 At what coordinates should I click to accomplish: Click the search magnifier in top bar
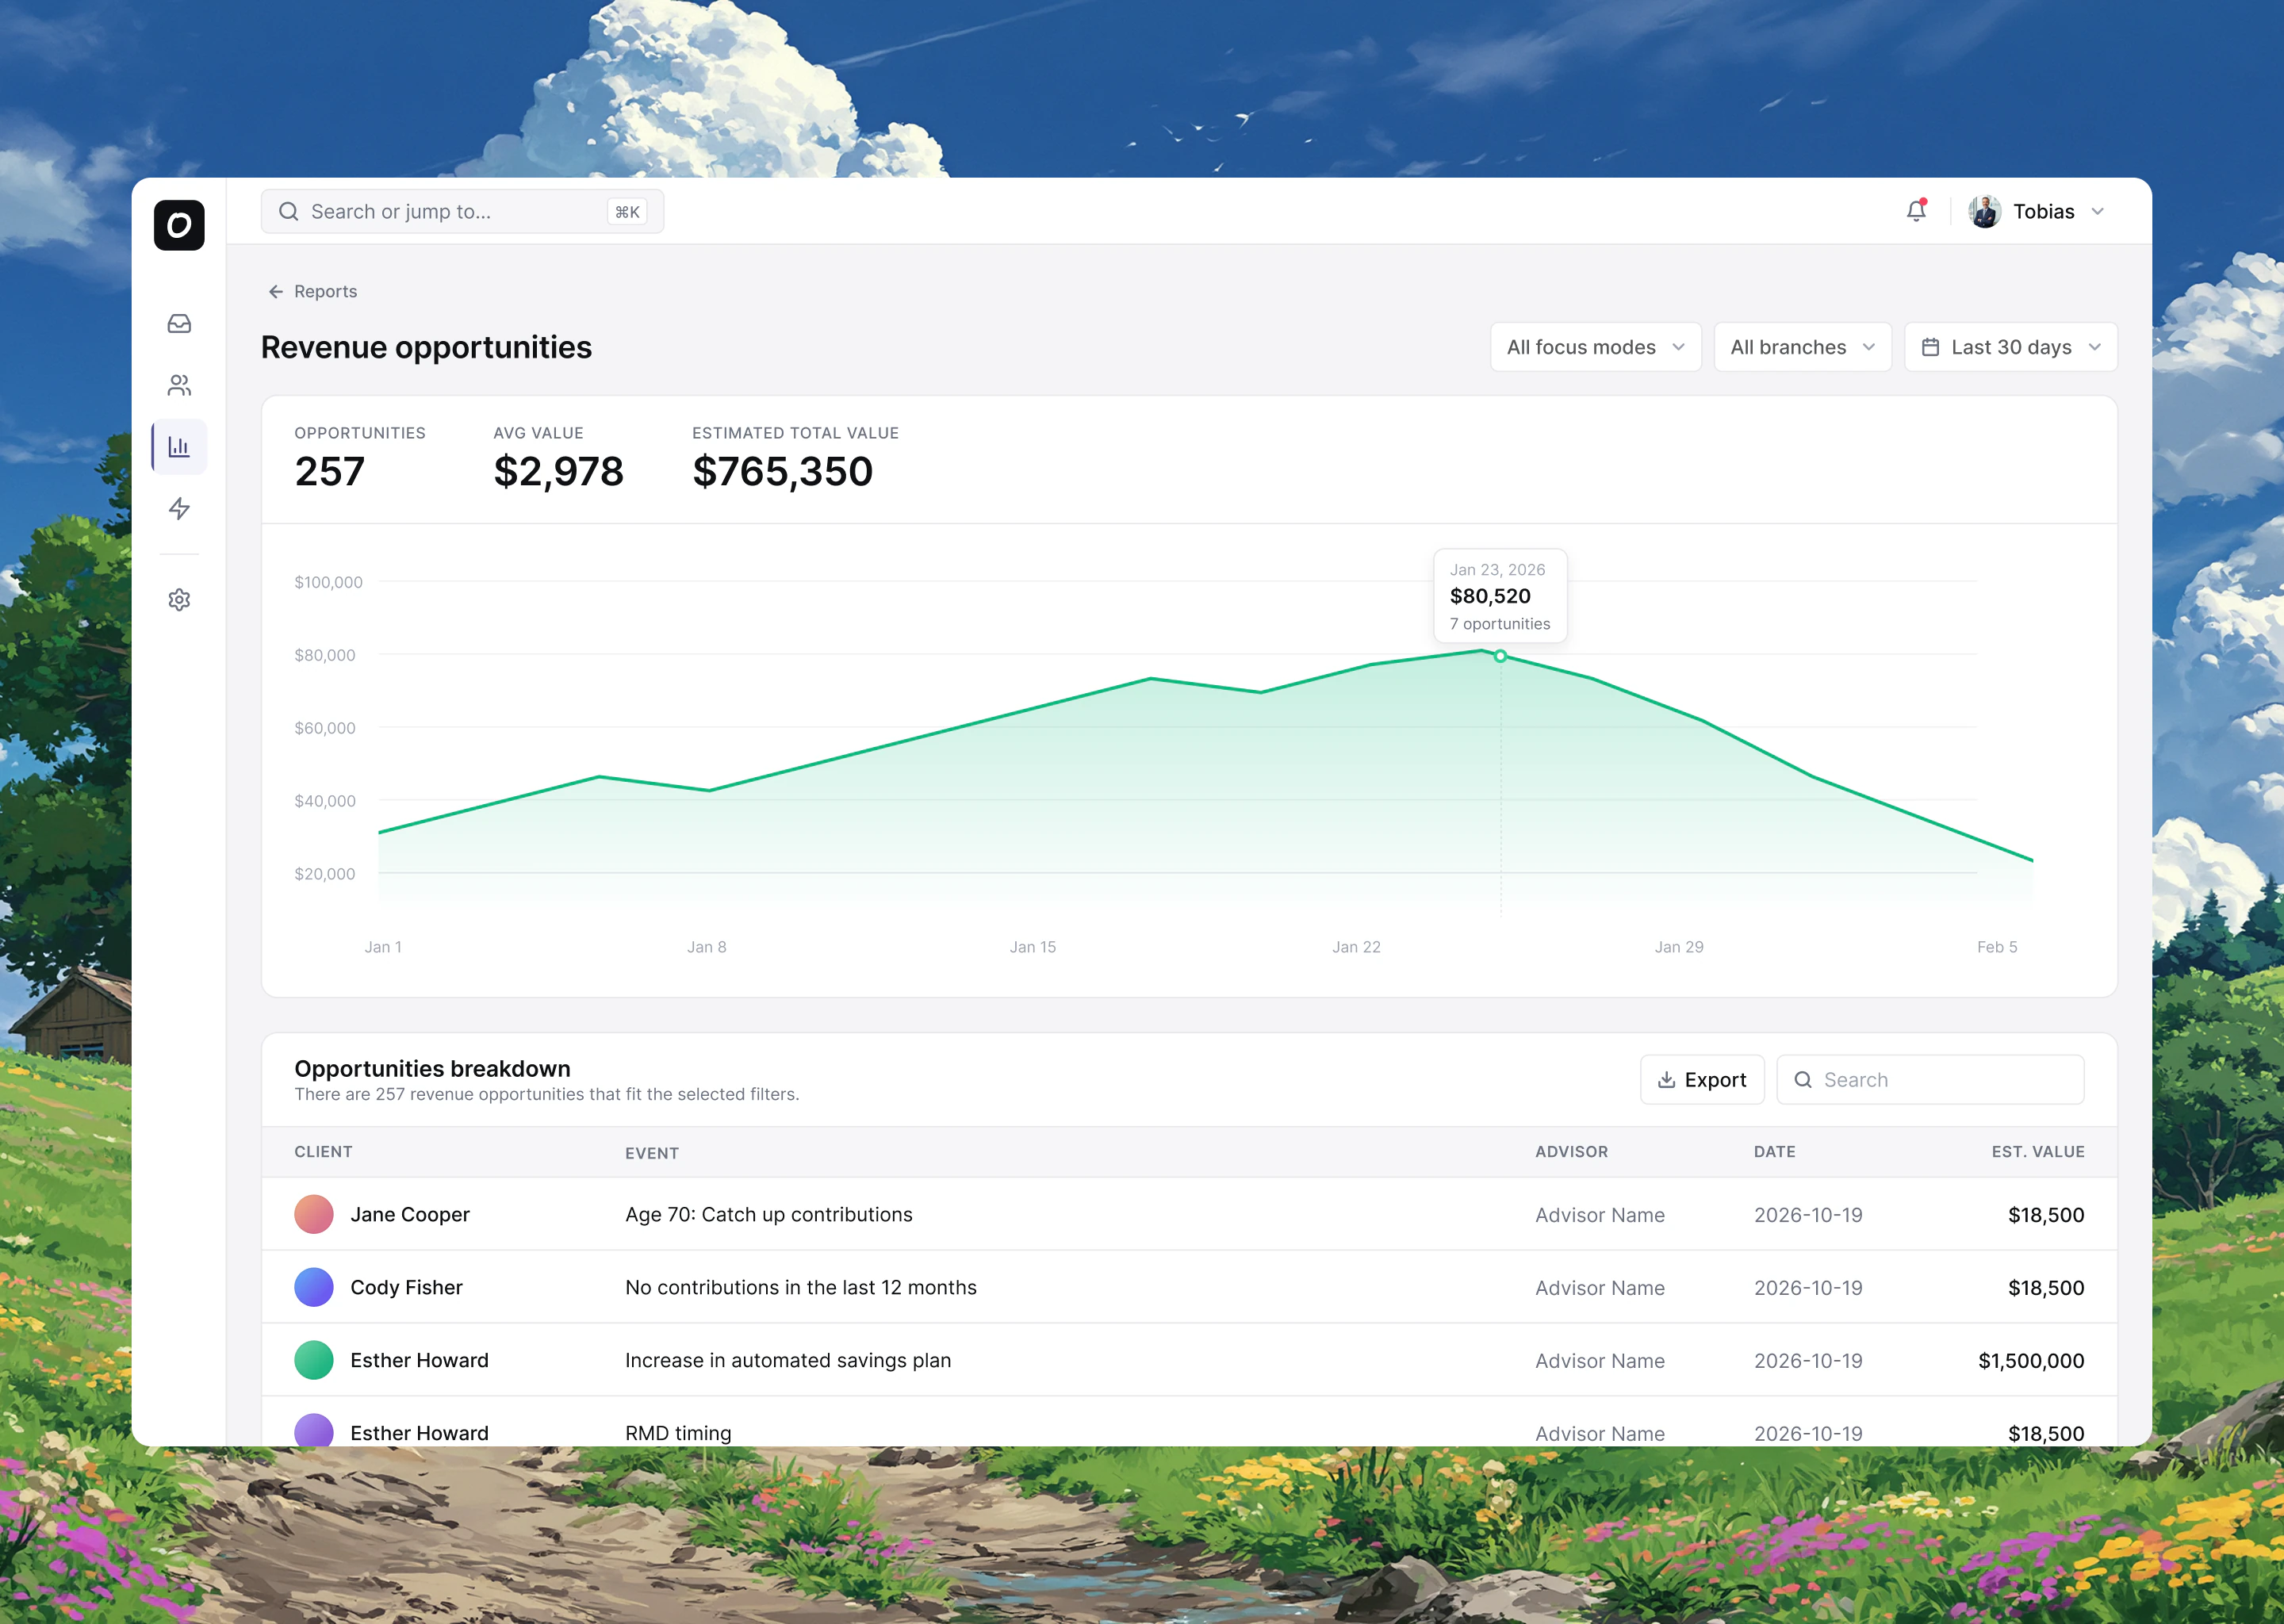click(289, 212)
